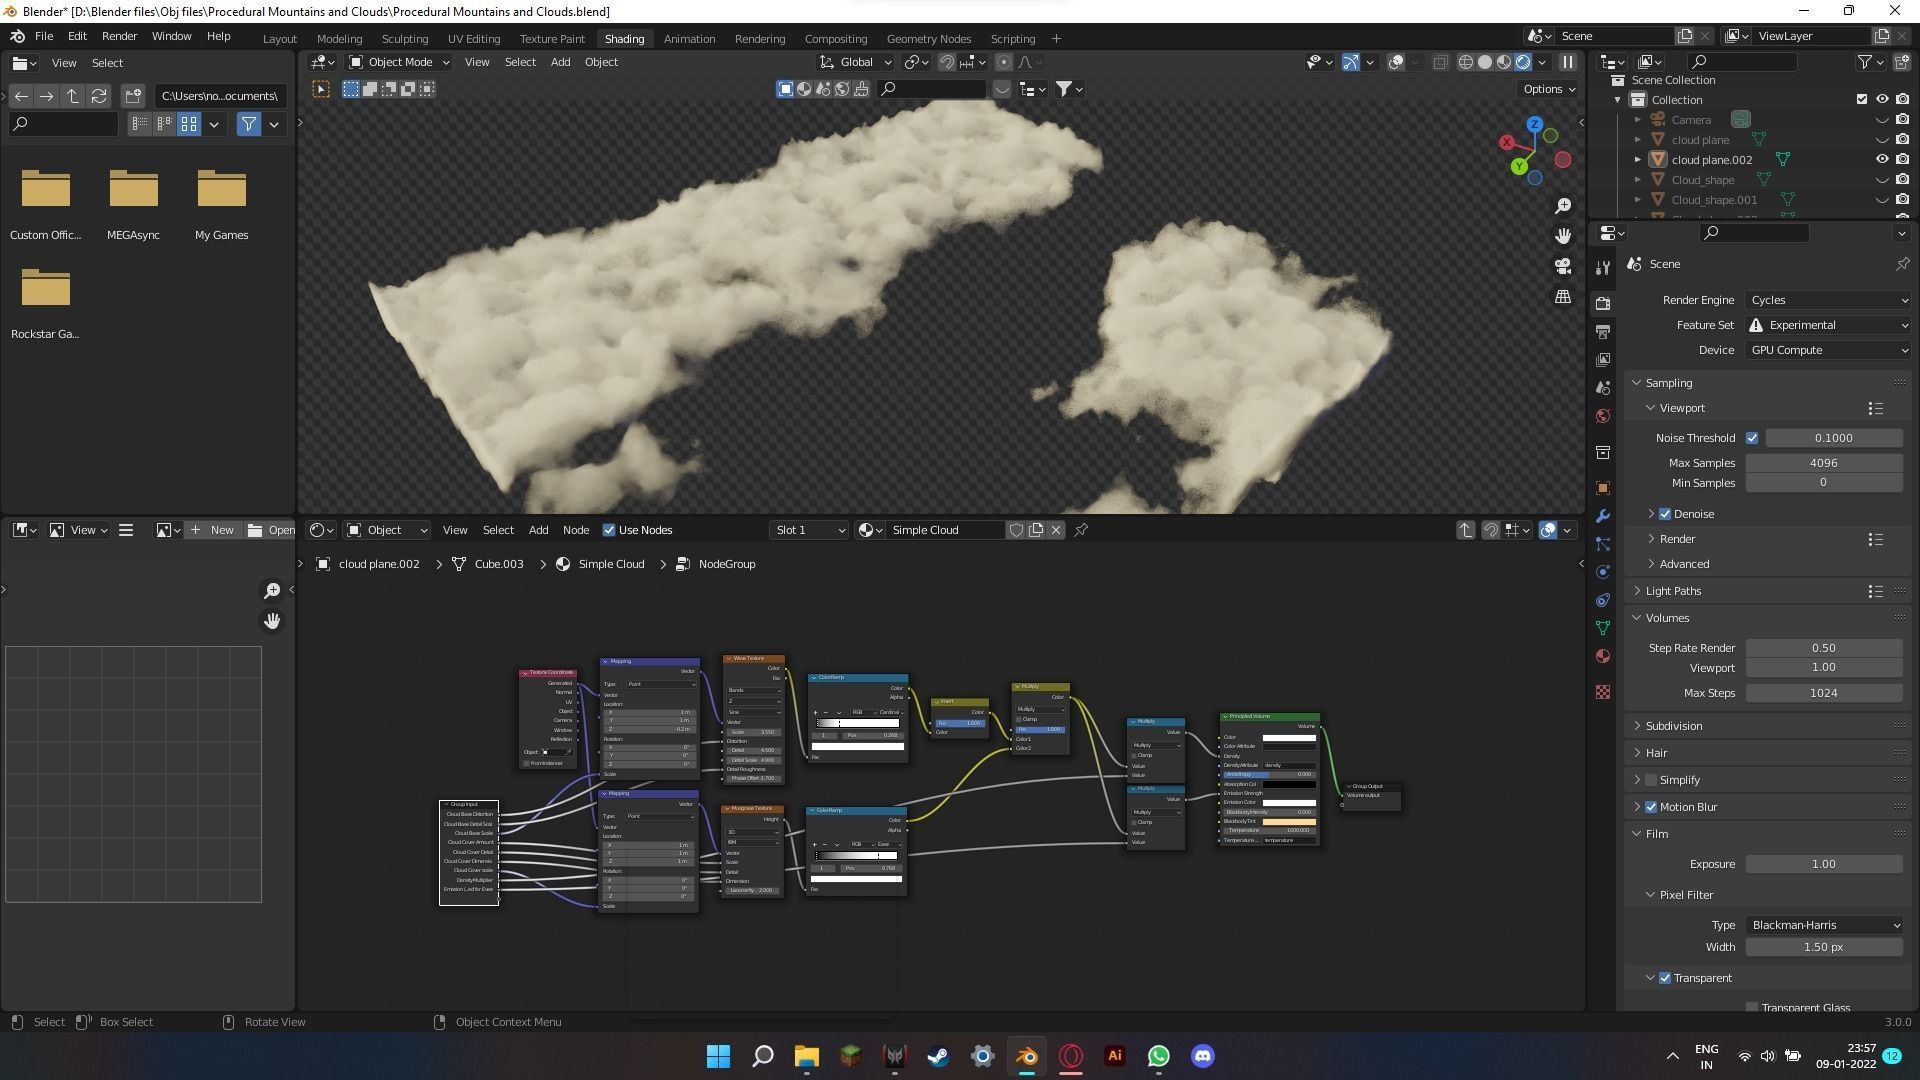Adjust the Max Samples value field
The width and height of the screenshot is (1920, 1080).
[1824, 463]
